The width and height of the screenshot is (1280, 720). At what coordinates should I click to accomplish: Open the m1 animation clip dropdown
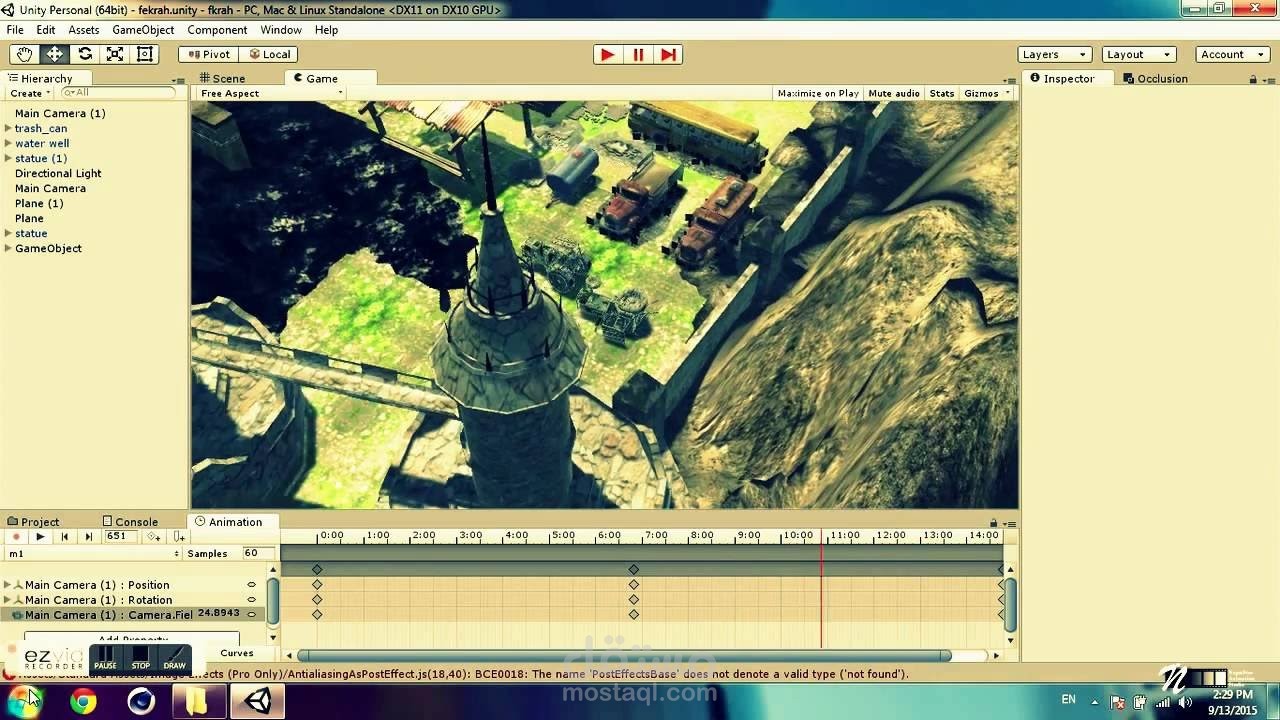(x=93, y=553)
